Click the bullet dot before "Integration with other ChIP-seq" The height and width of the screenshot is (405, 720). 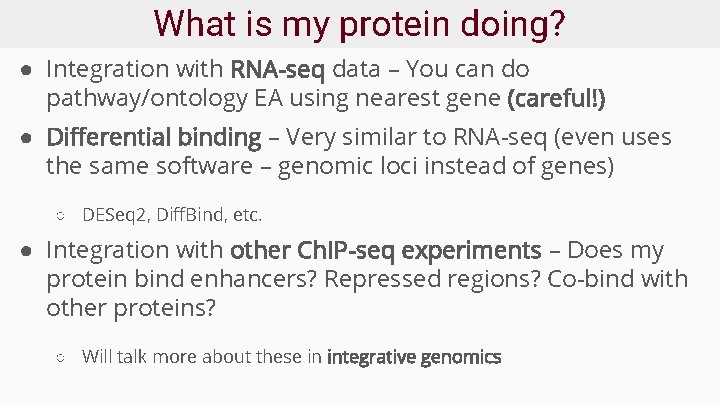30,250
